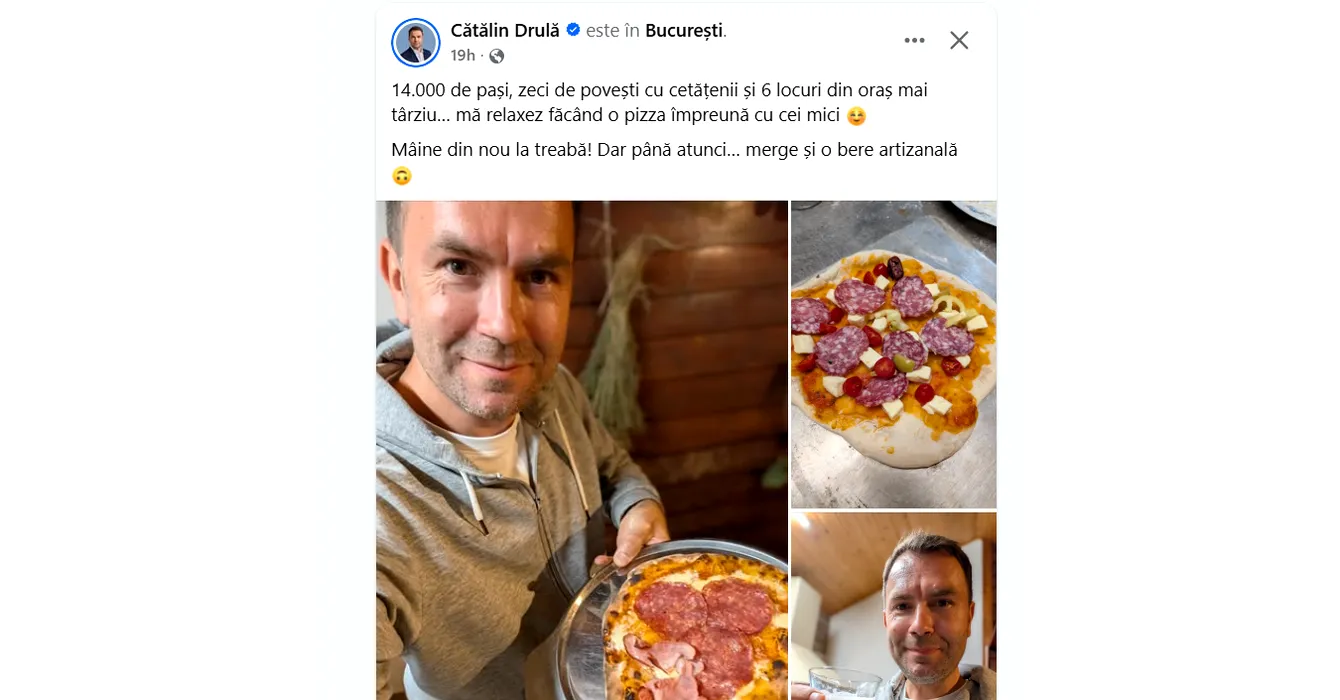
Task: Click the blue verified badge beside the name
Action: point(573,30)
